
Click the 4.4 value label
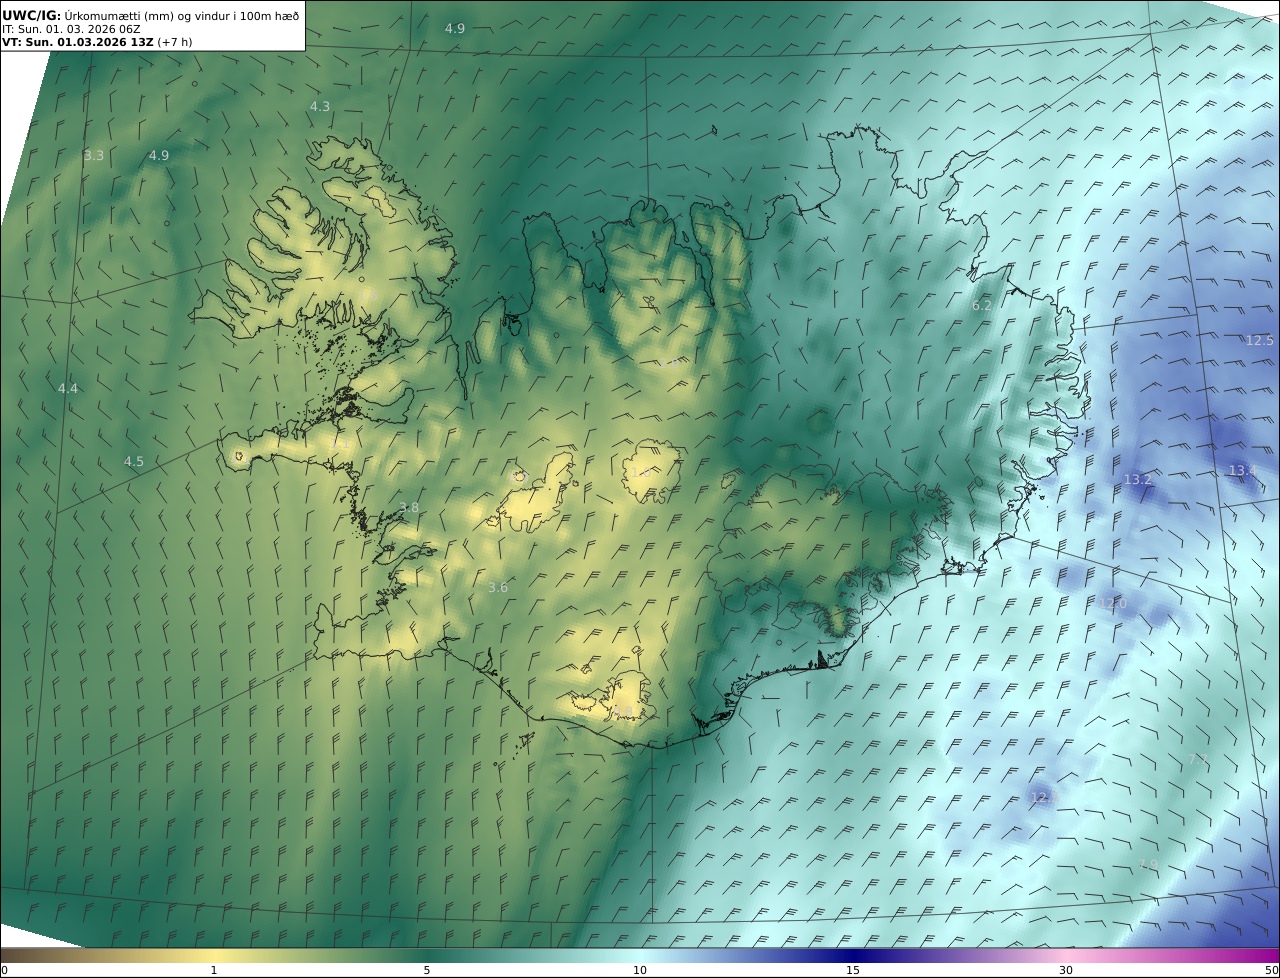click(x=68, y=388)
